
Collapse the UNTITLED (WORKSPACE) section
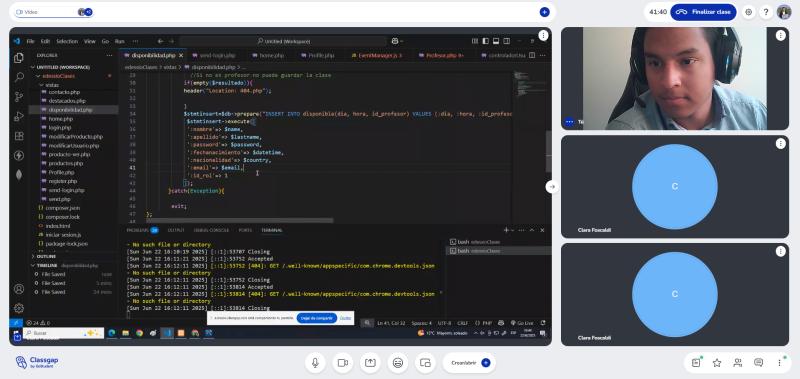(63, 67)
